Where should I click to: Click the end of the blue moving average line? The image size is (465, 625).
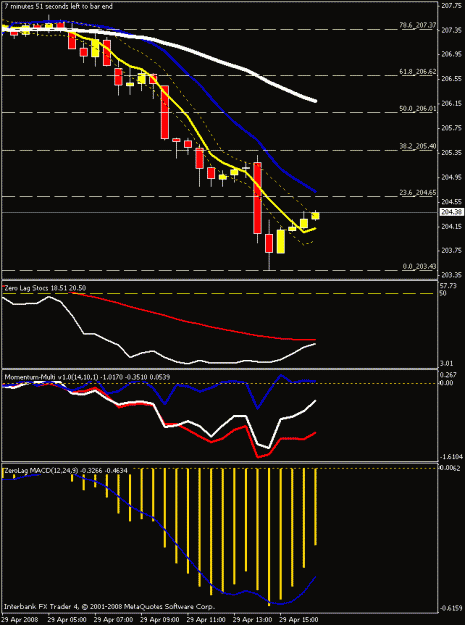315,192
